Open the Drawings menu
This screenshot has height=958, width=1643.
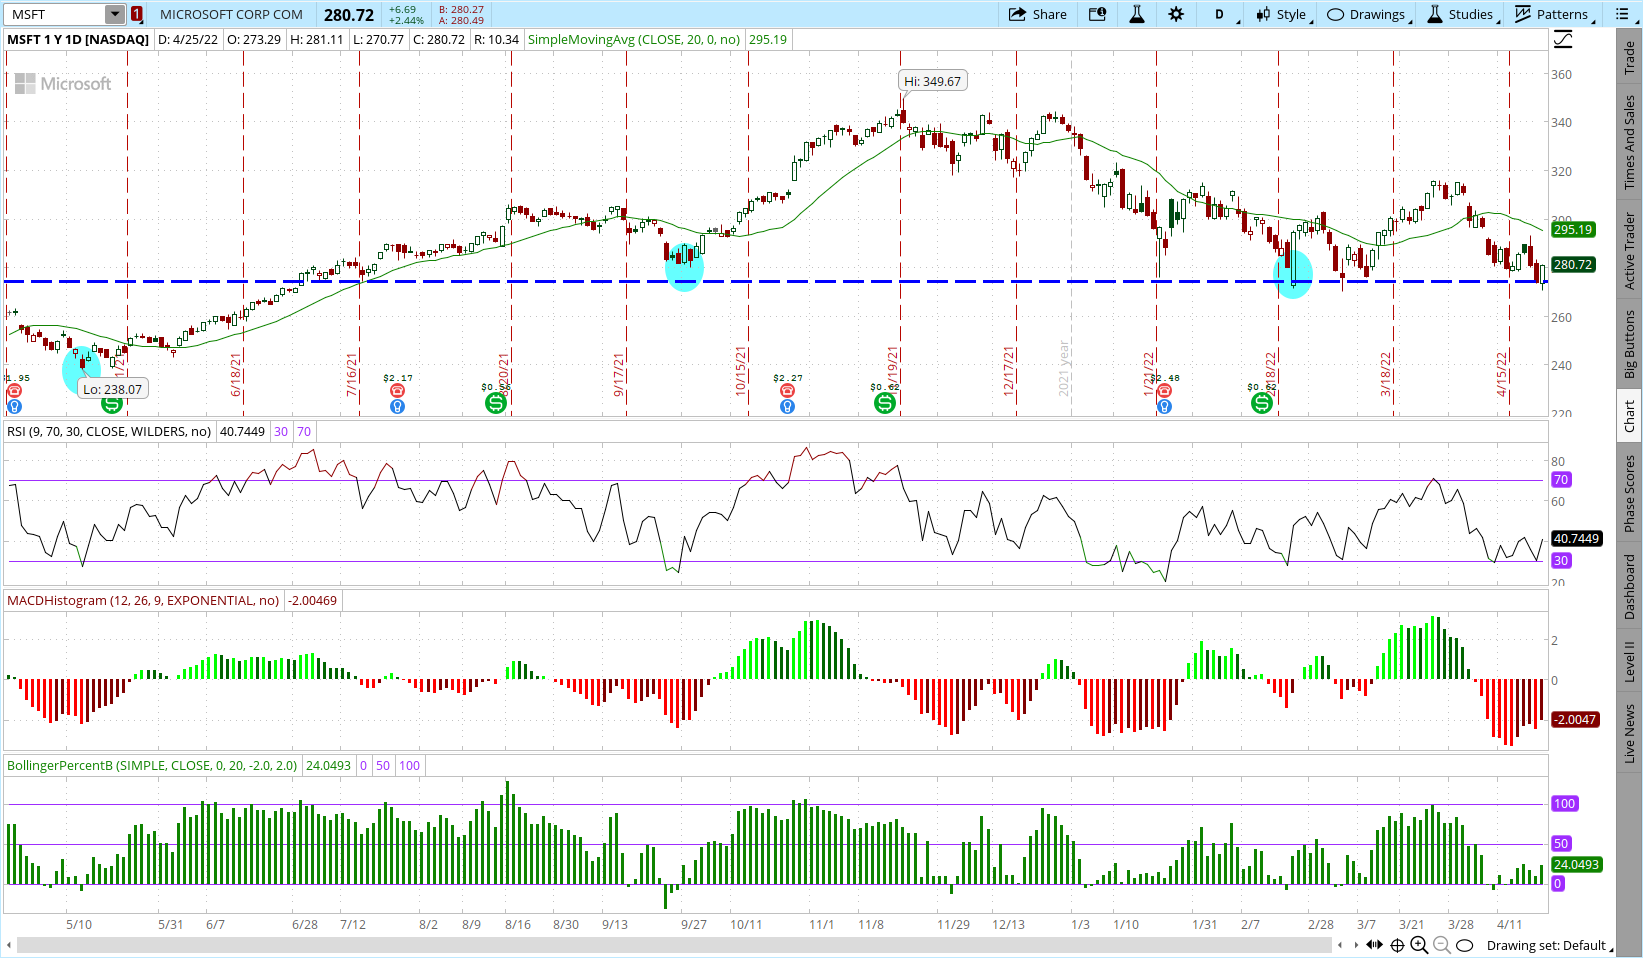[1367, 14]
